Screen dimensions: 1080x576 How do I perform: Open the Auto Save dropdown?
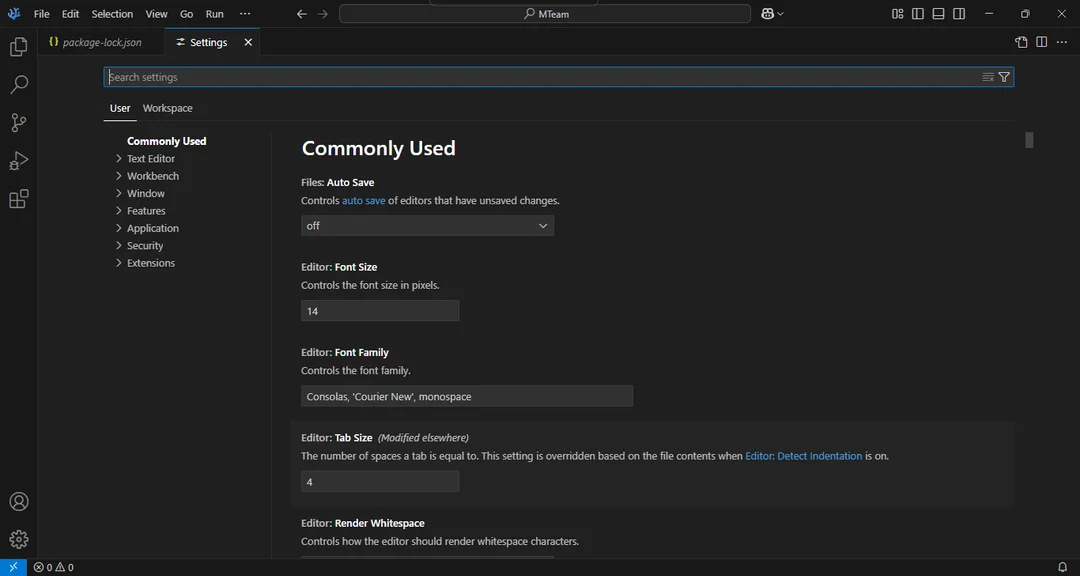pyautogui.click(x=427, y=225)
